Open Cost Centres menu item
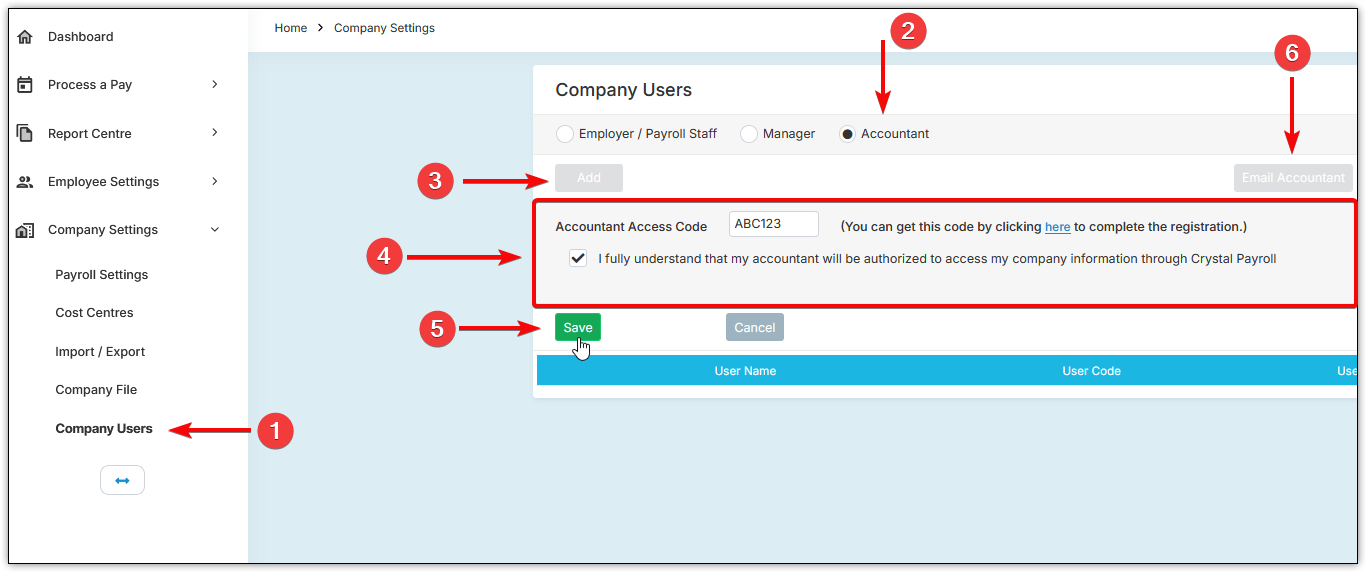This screenshot has width=1366, height=572. click(94, 313)
